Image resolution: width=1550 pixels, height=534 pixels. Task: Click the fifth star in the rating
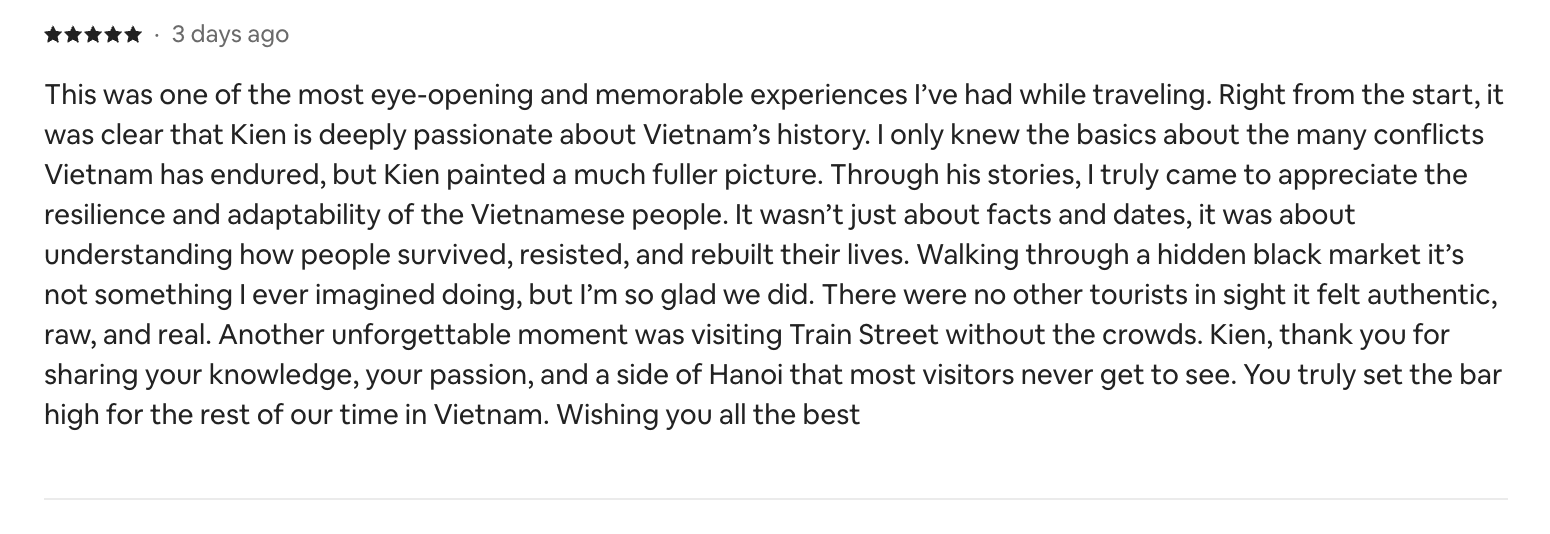point(133,35)
